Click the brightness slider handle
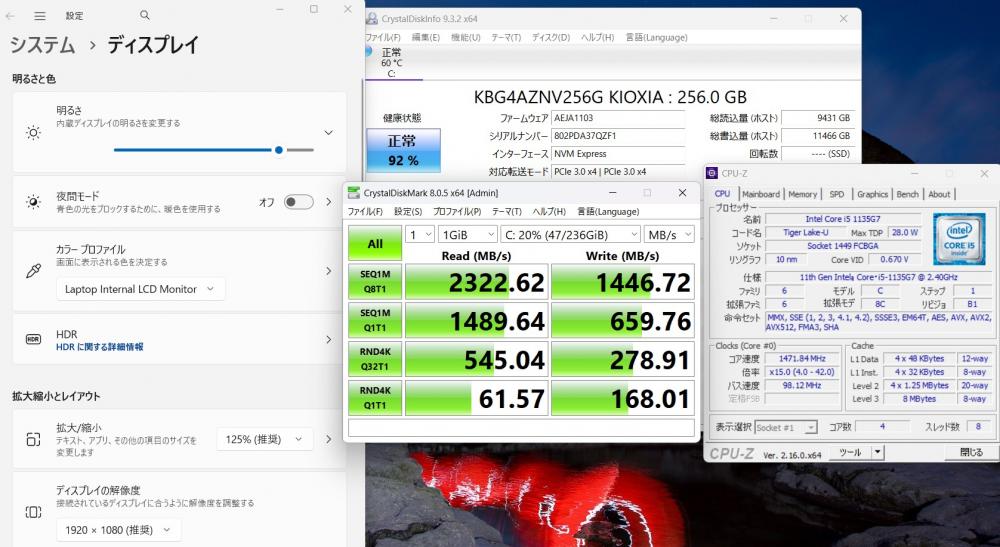Screen dimensions: 1000x547 point(279,150)
